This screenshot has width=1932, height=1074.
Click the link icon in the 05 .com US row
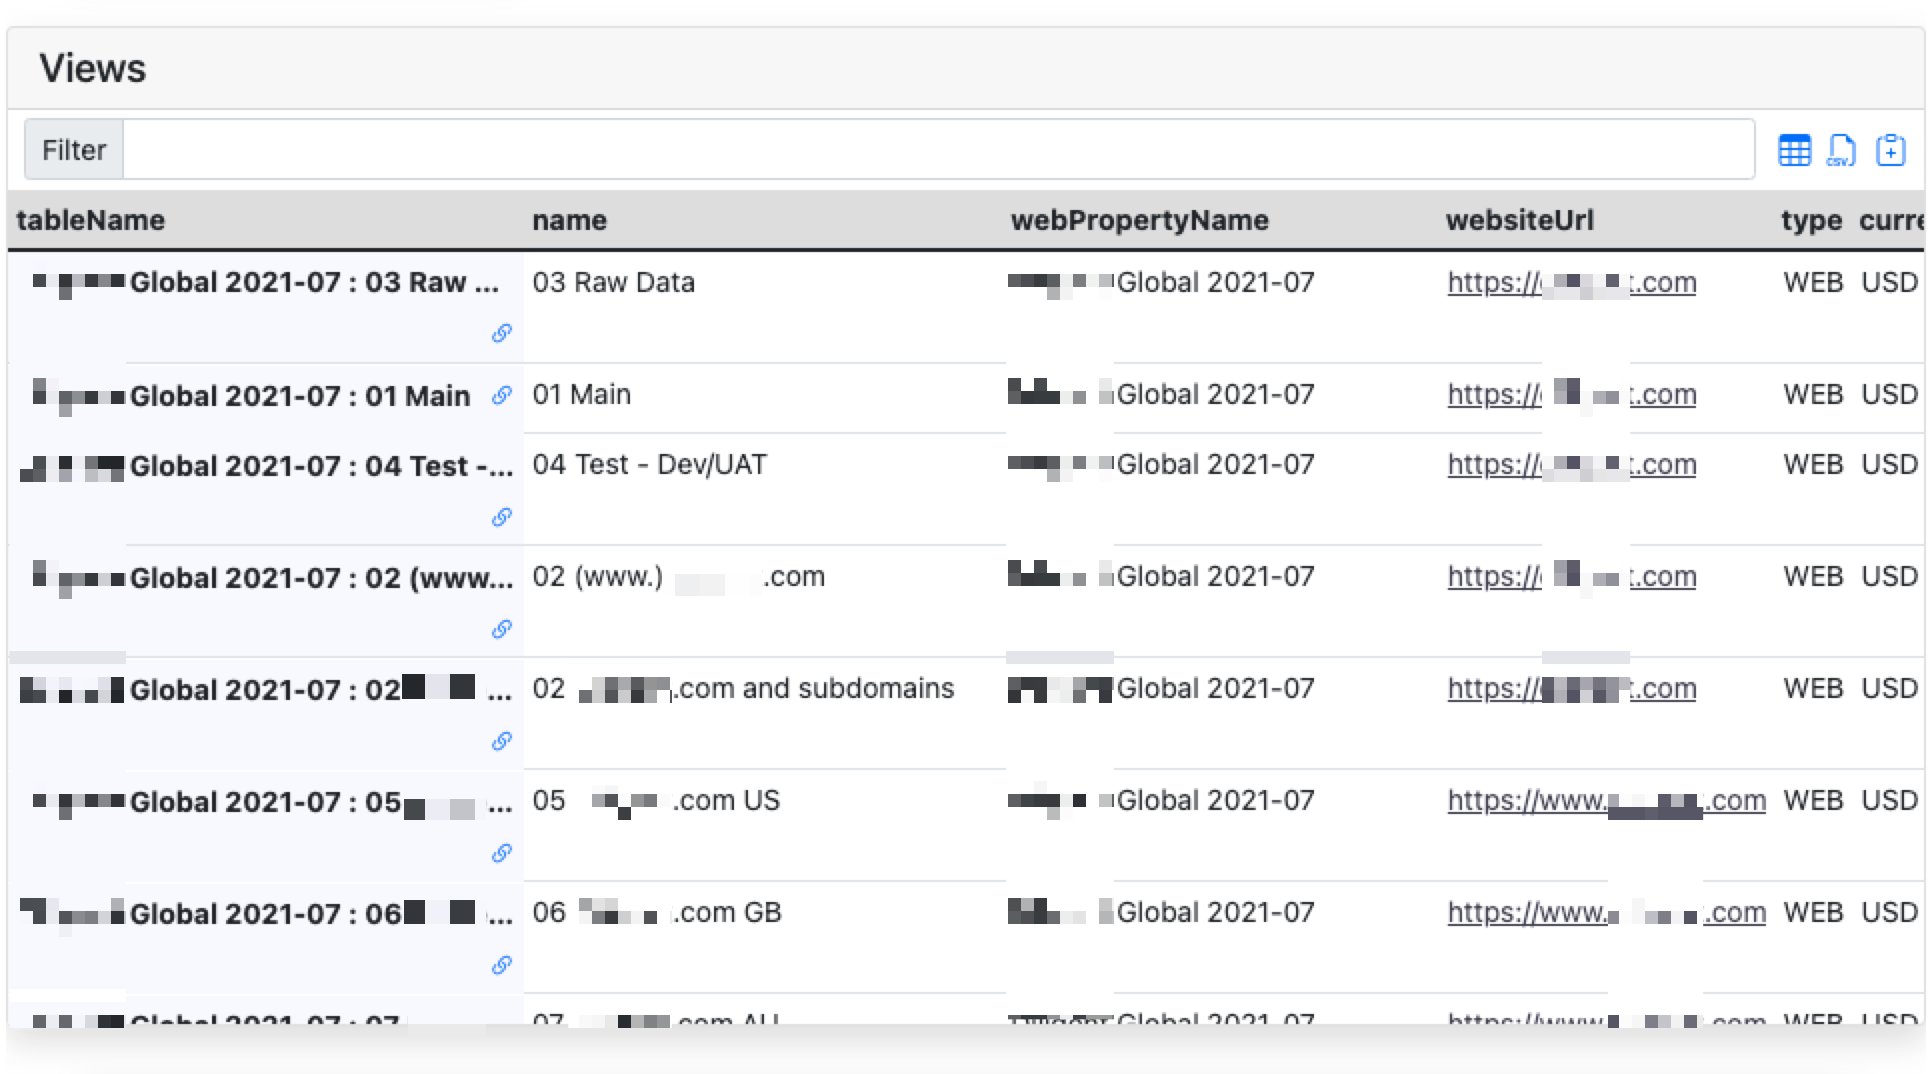[x=503, y=853]
